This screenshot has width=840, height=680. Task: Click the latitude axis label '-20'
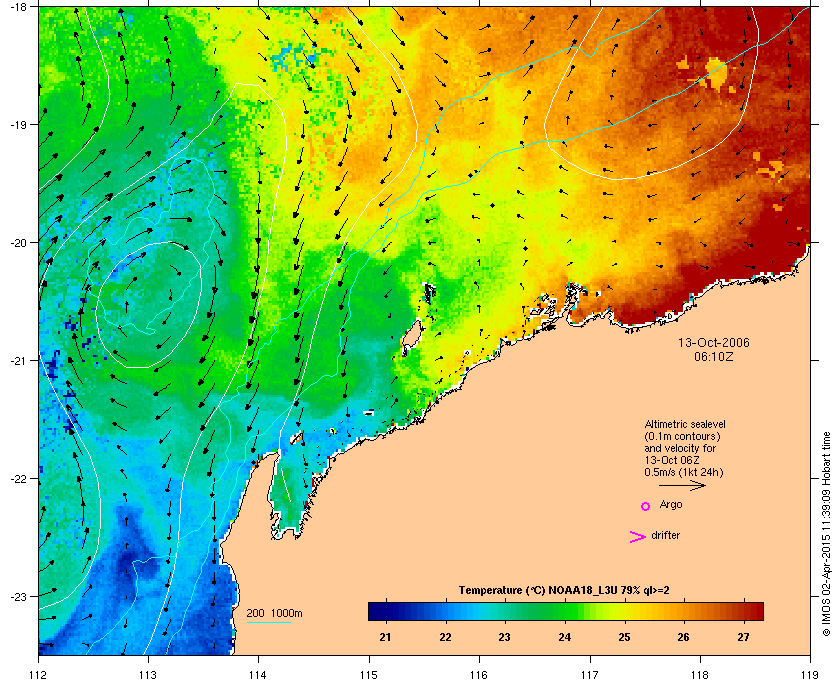18,242
